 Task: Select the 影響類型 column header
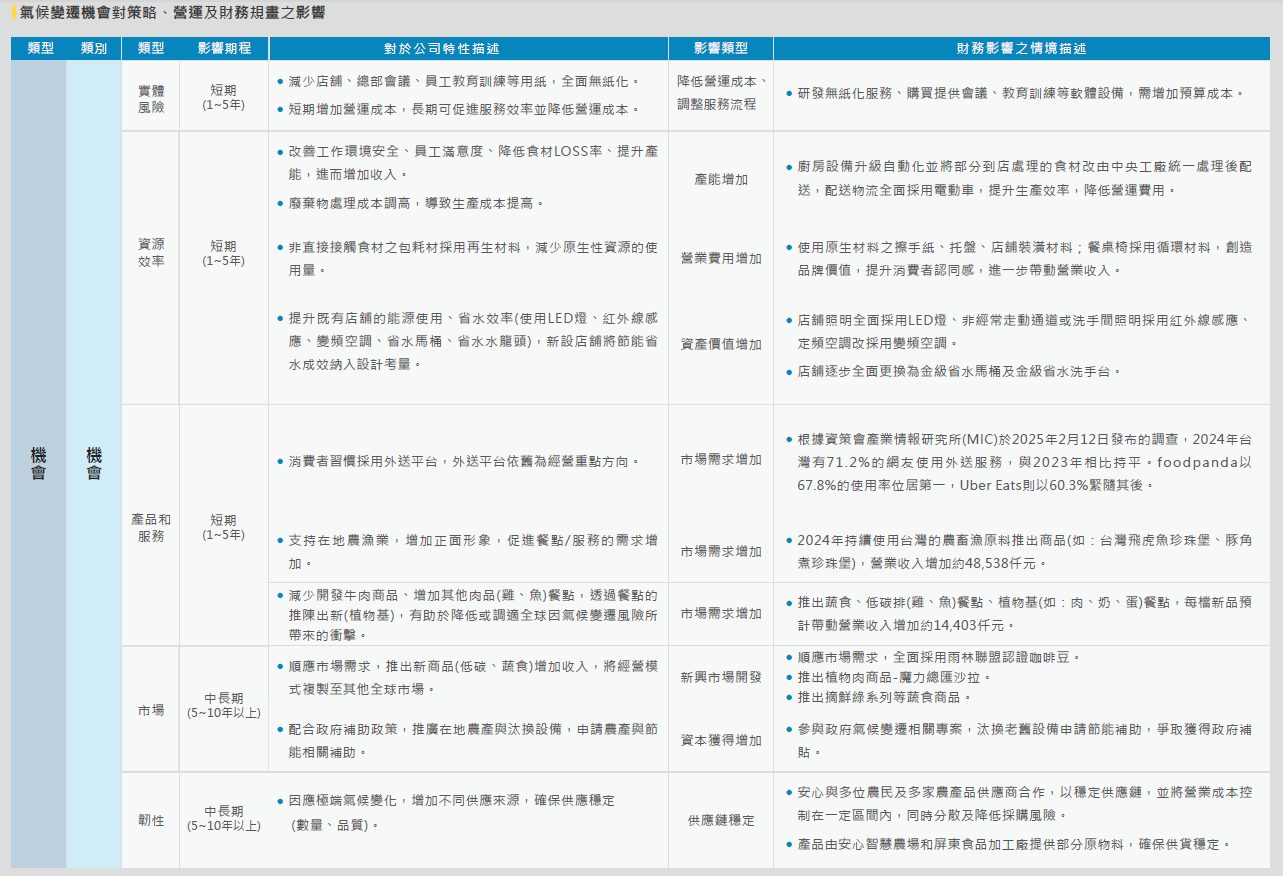(720, 48)
